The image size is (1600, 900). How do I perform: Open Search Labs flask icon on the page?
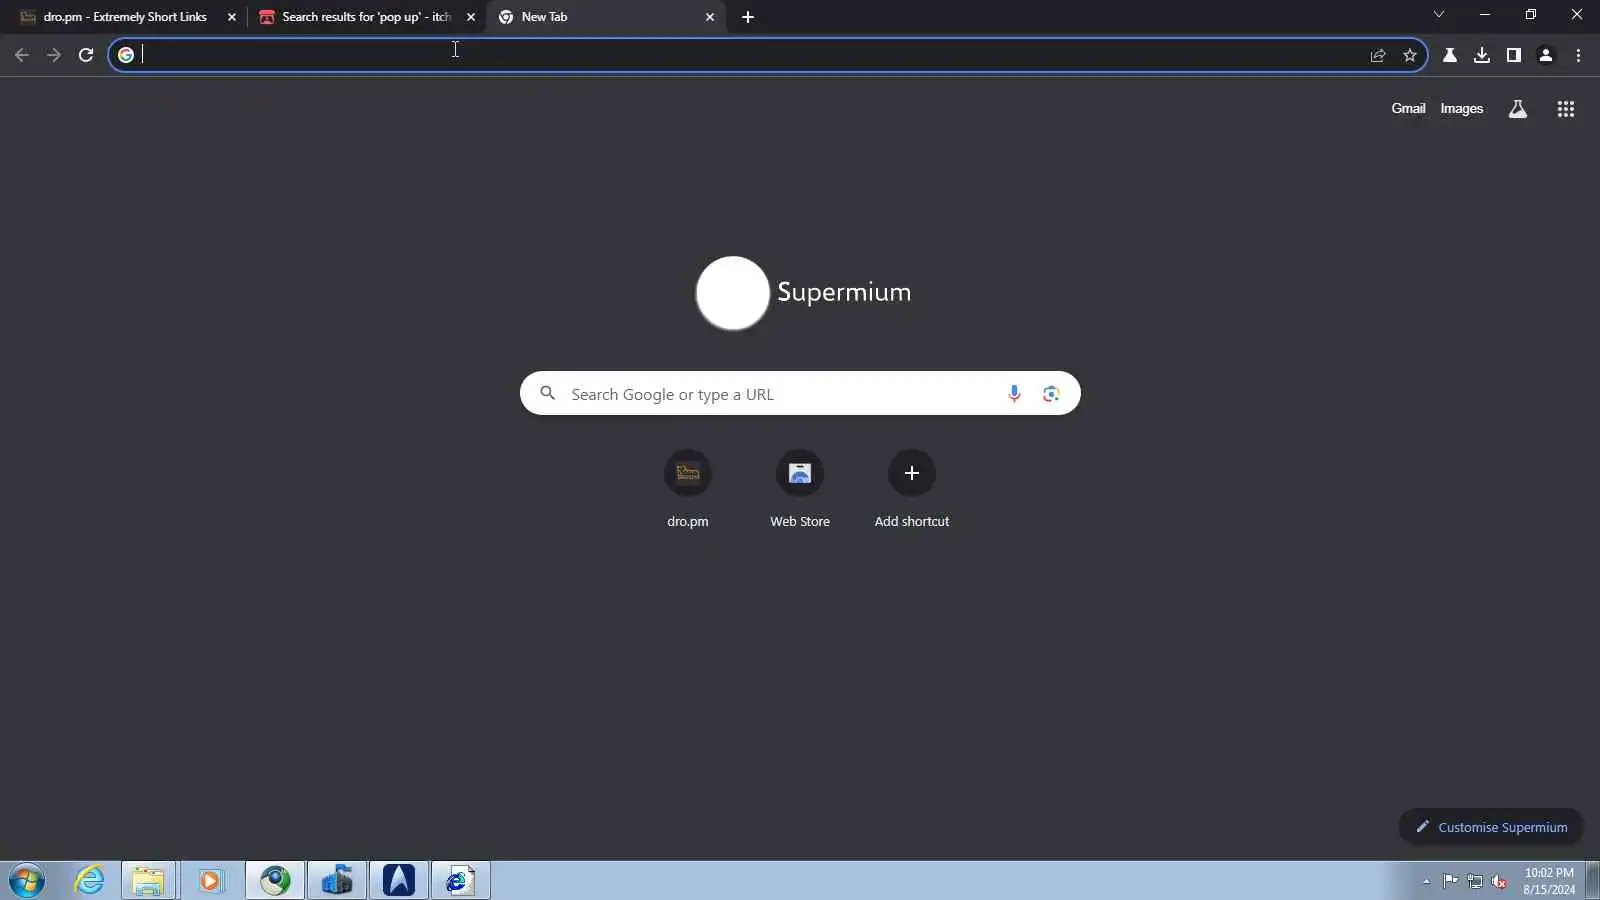point(1518,109)
